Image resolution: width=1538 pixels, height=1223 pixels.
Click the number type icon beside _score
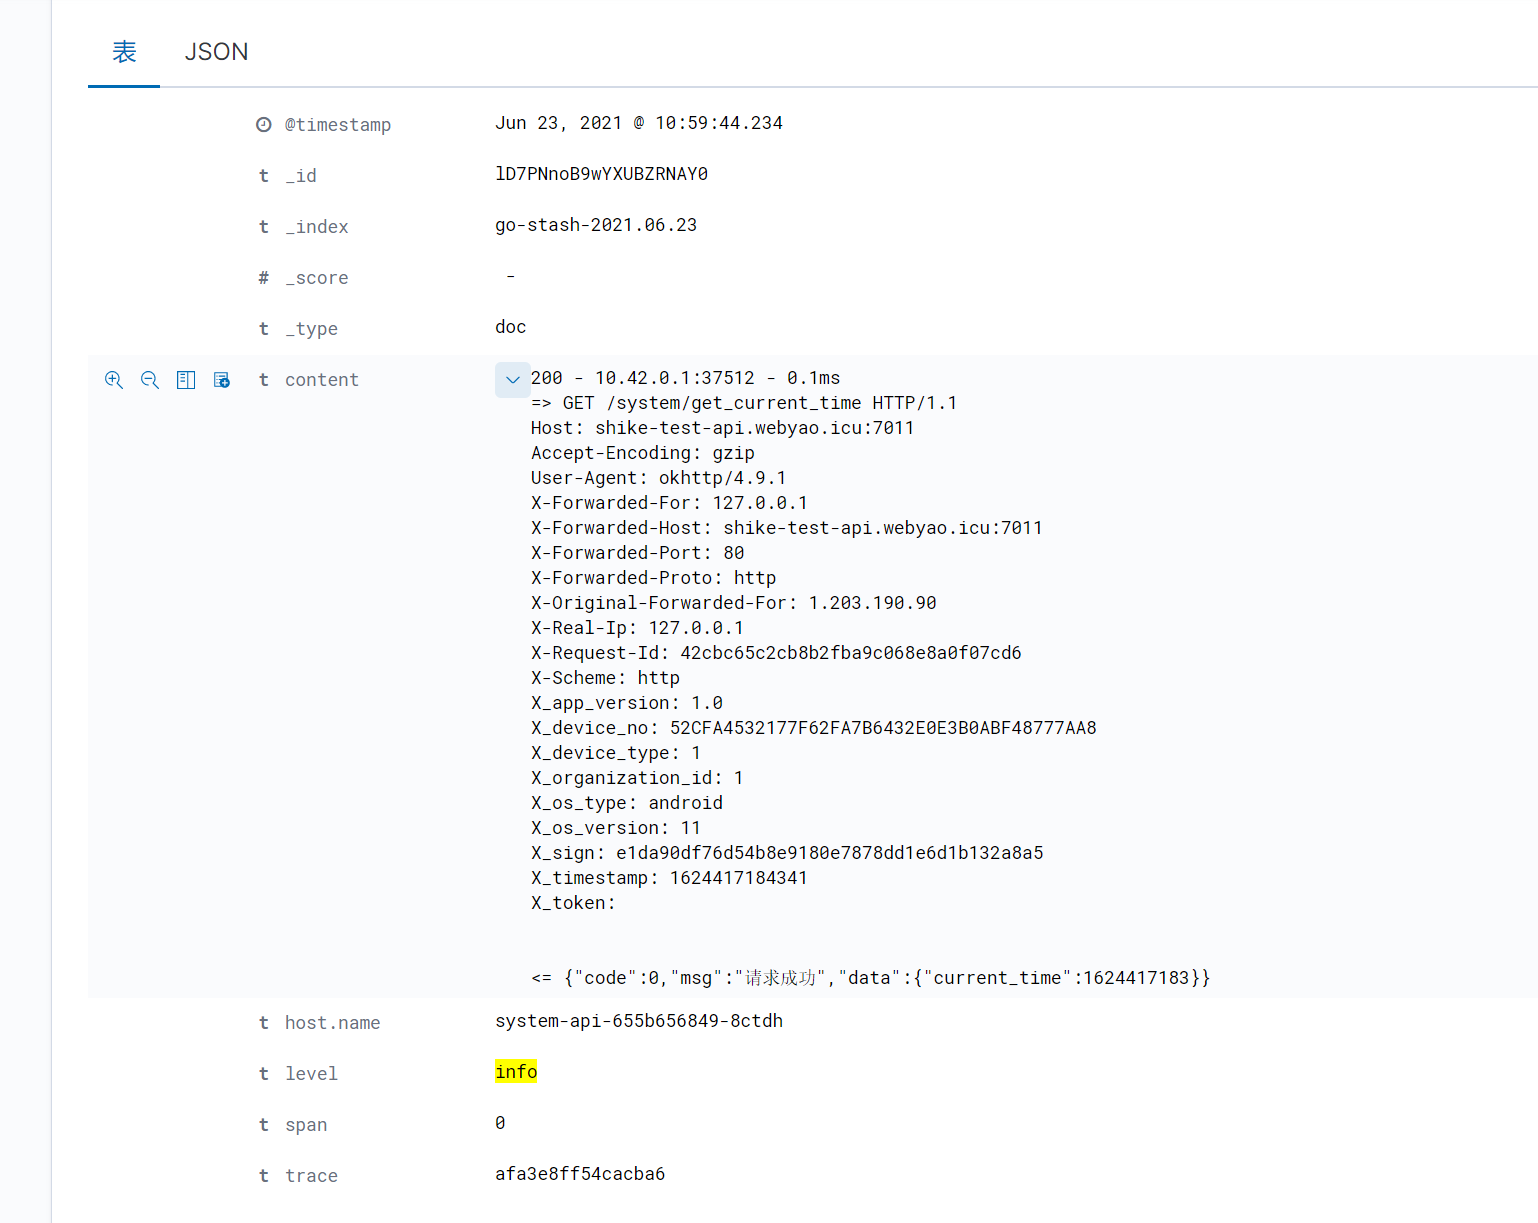pos(263,277)
